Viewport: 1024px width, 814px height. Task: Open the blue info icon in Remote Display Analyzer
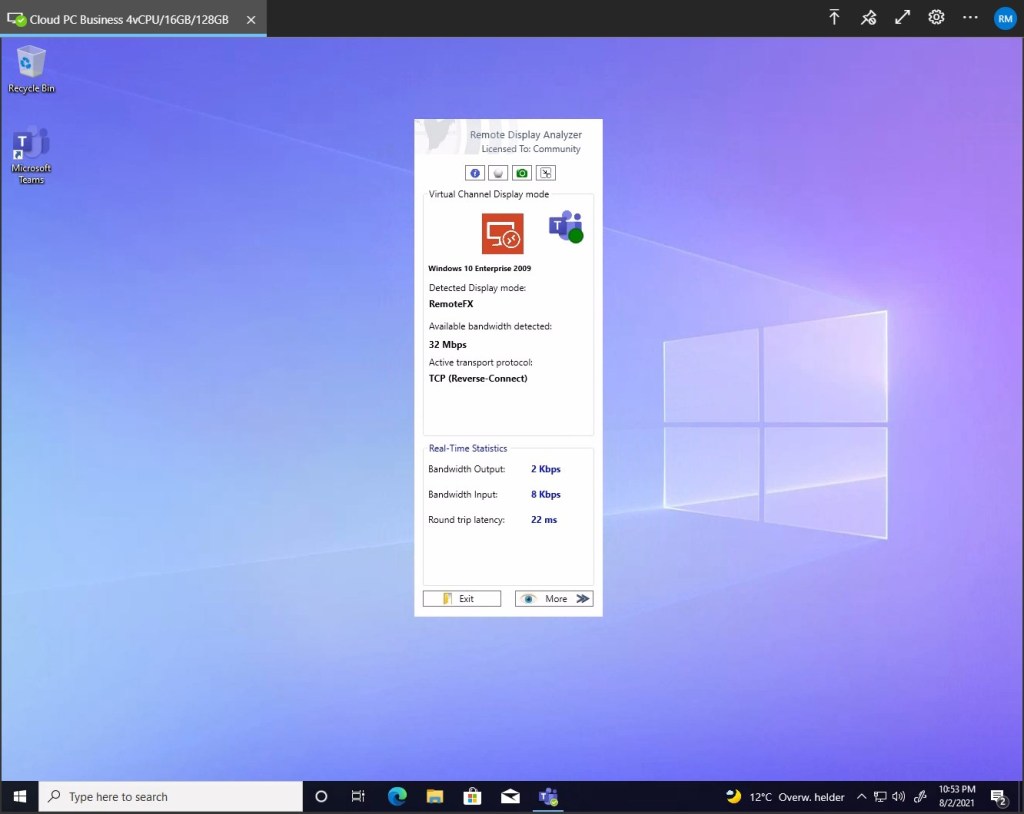tap(475, 173)
